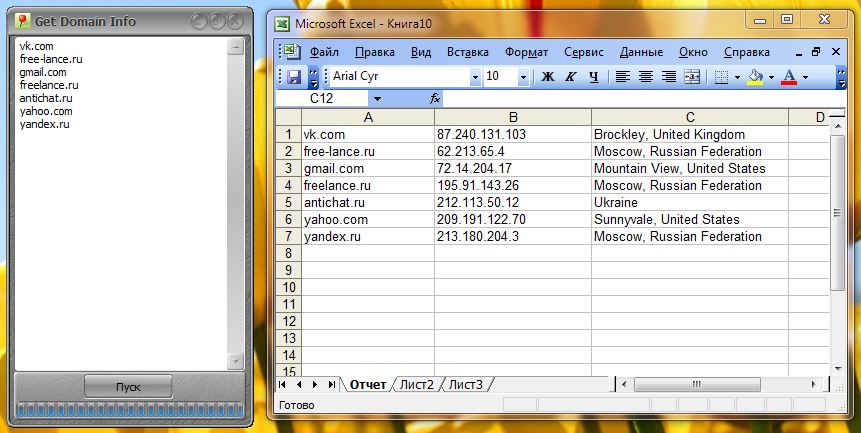Open the Name Box dropdown arrow

point(377,99)
